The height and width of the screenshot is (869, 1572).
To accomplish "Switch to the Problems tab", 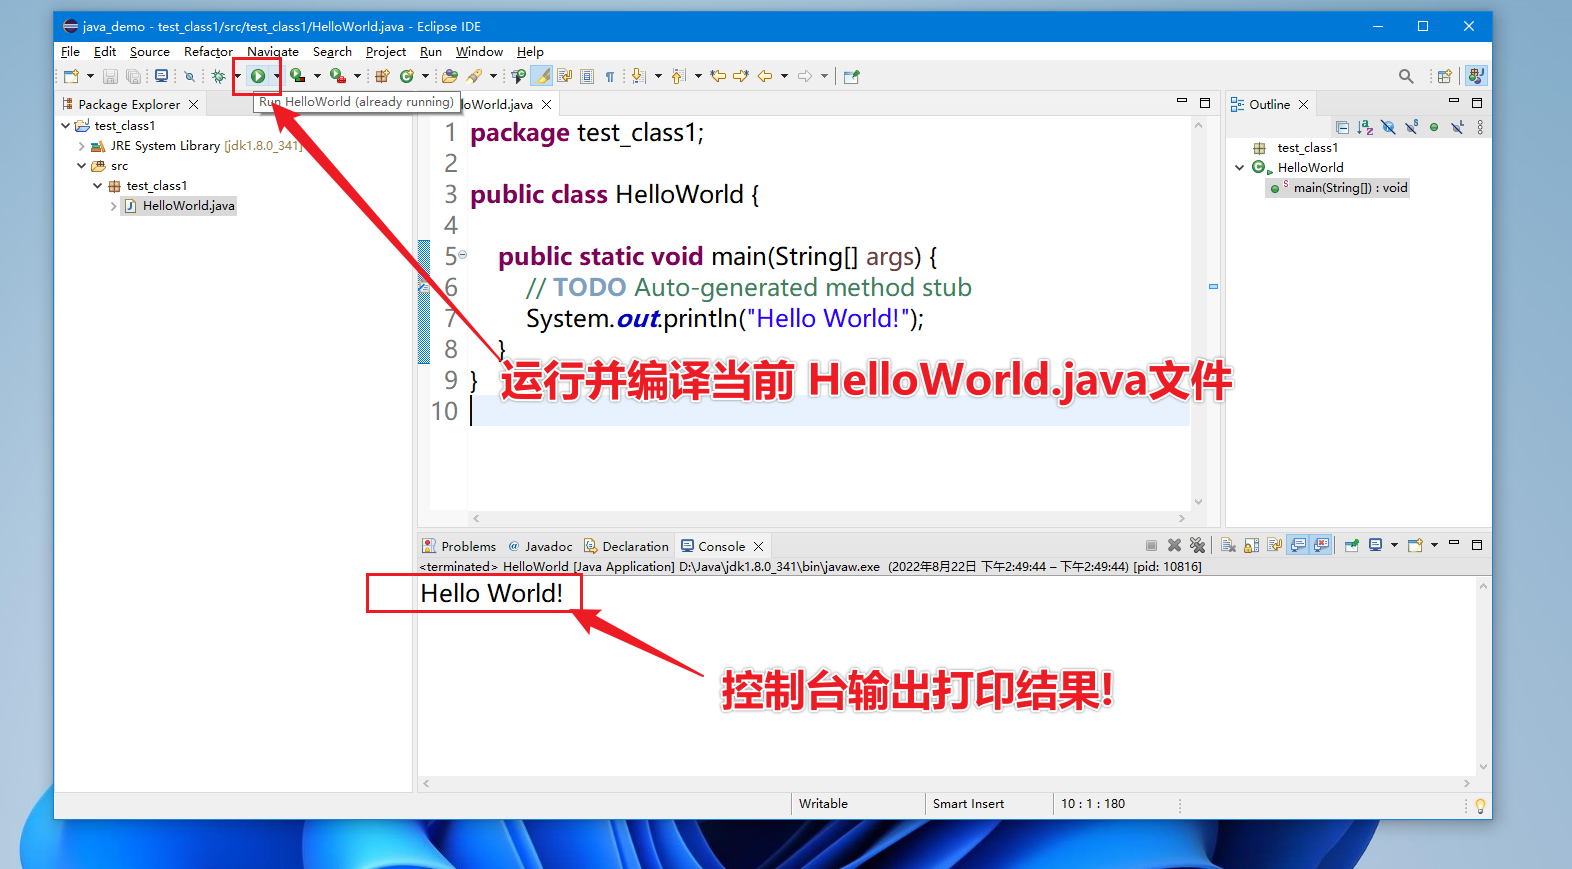I will point(459,546).
